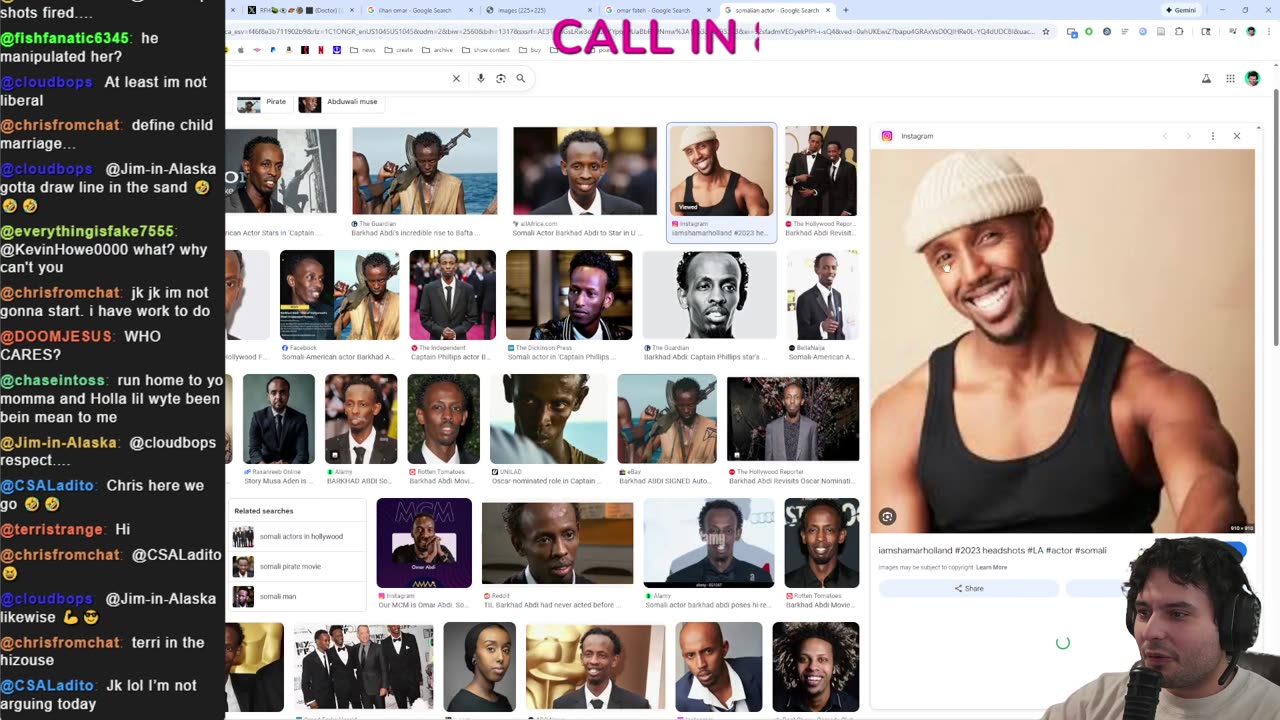Open Instagram Our MCM is Omar Abdi image
This screenshot has height=720, width=1280.
coord(424,543)
